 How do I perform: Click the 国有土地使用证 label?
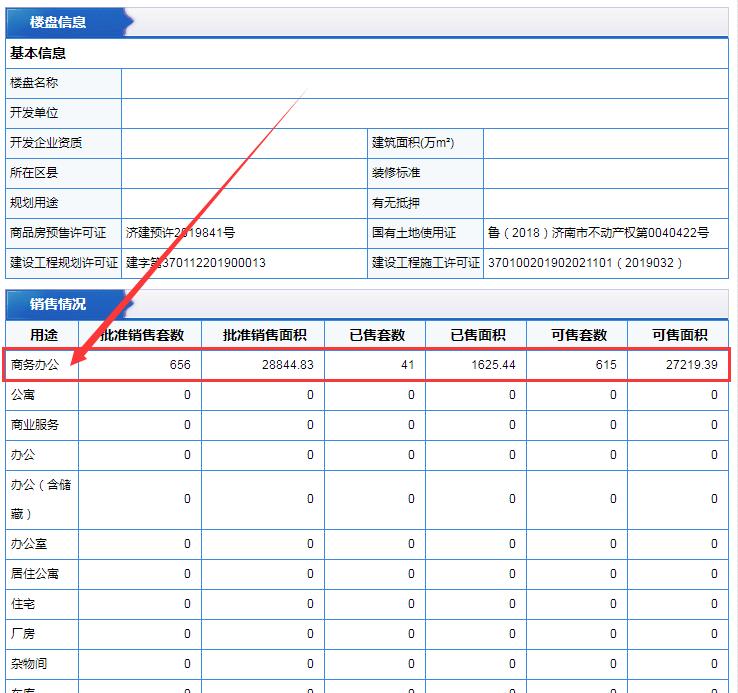(x=414, y=233)
